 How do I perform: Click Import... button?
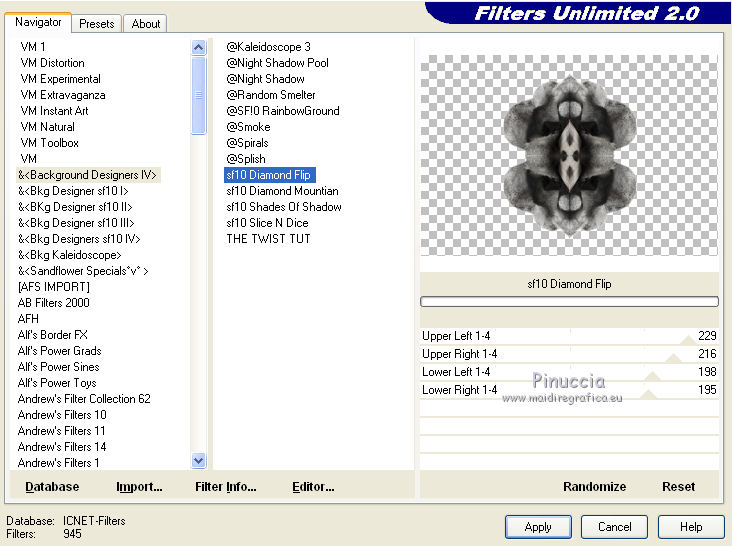pyautogui.click(x=139, y=487)
